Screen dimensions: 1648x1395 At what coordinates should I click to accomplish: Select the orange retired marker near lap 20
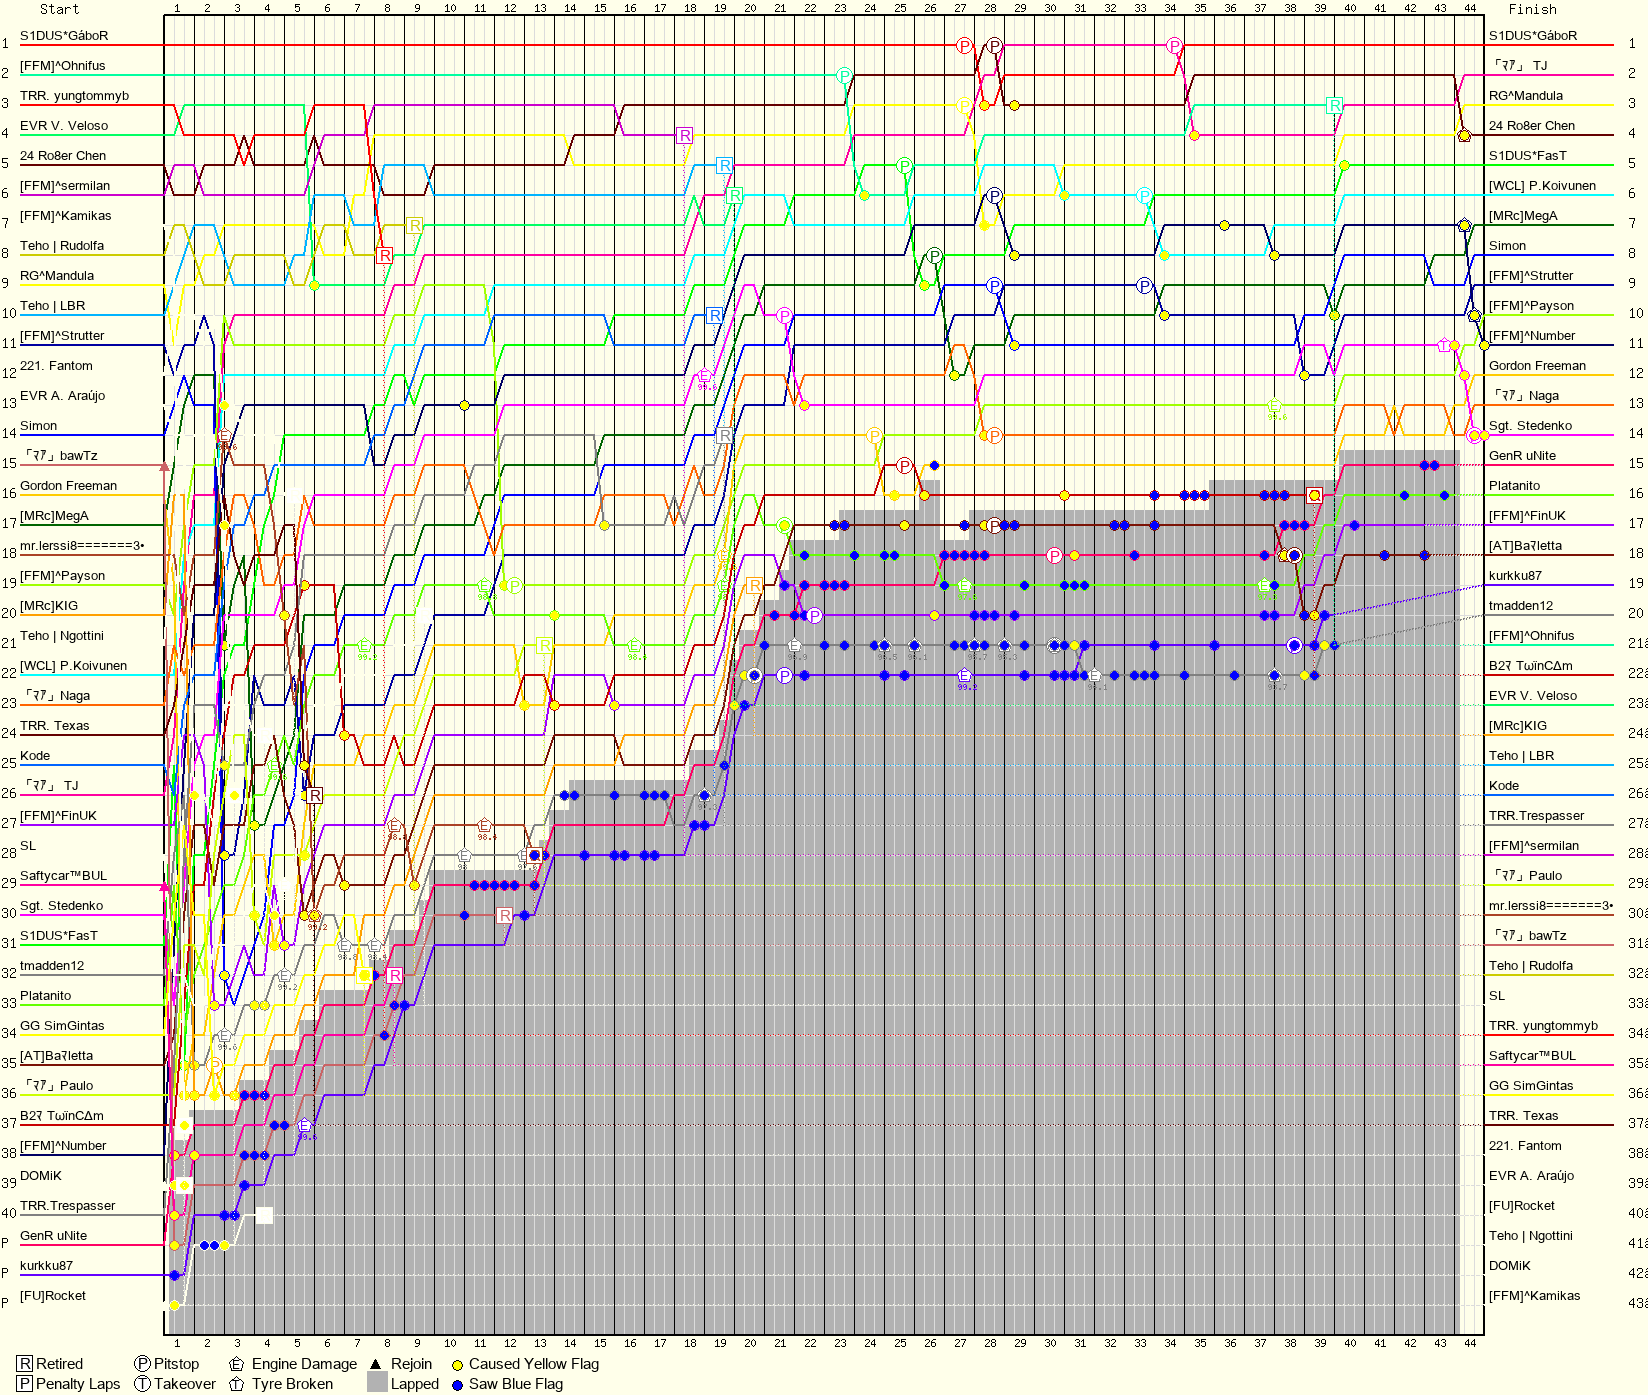coord(754,585)
